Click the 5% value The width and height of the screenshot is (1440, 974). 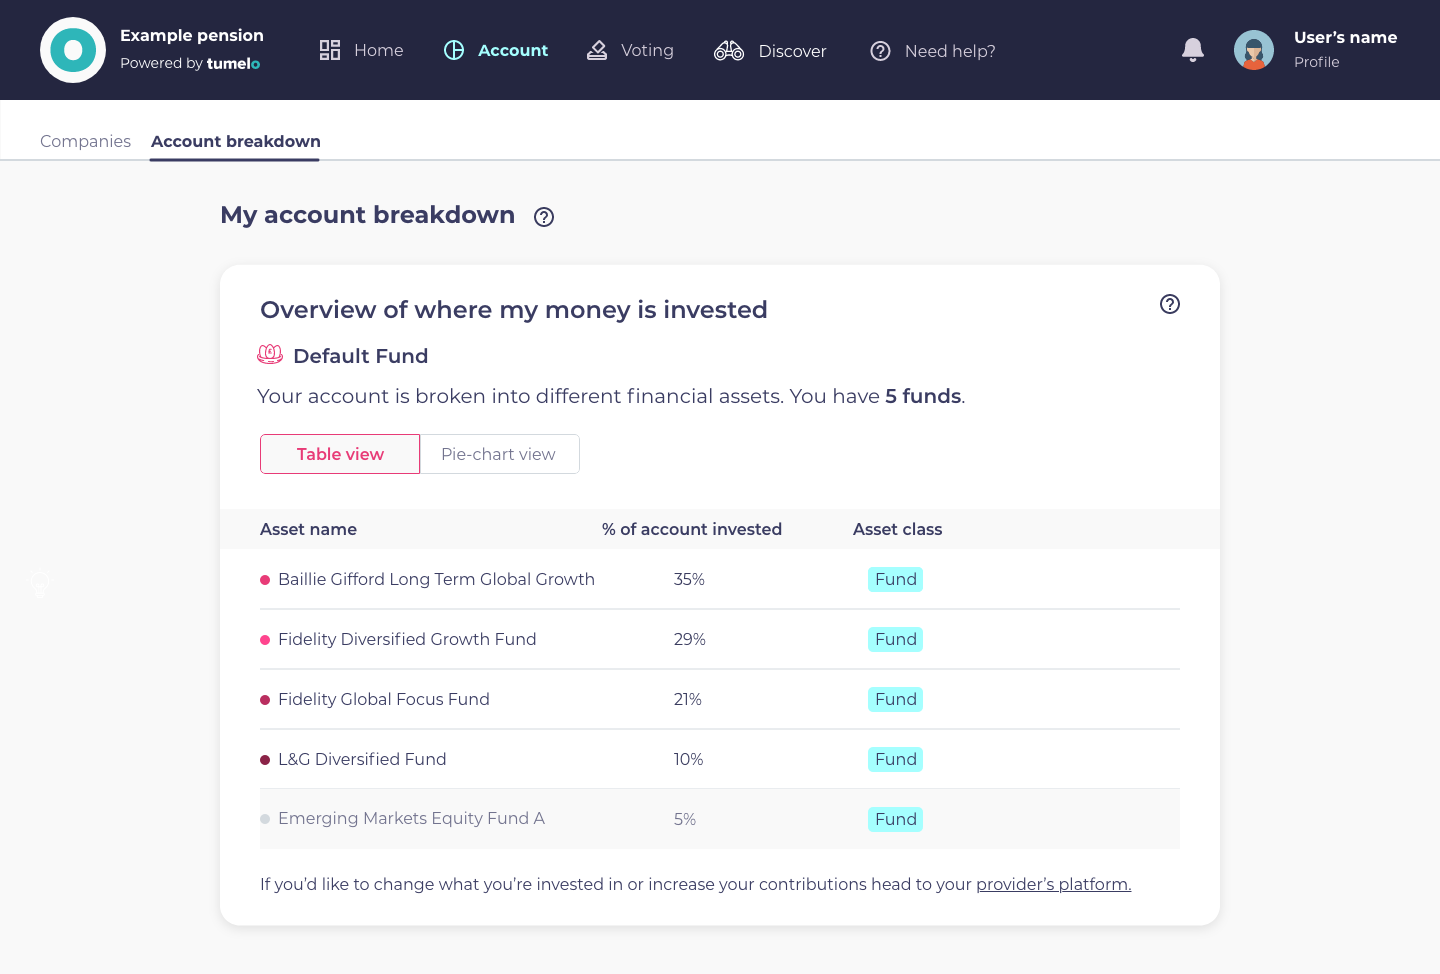[684, 819]
